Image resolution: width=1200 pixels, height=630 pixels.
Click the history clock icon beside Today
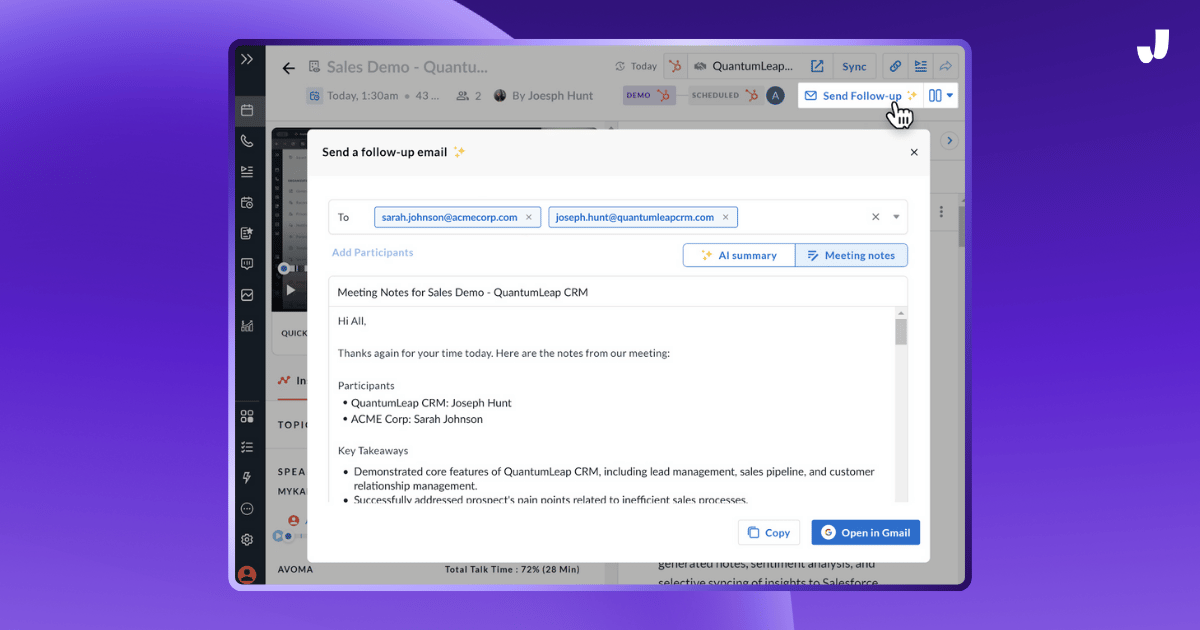tap(621, 66)
